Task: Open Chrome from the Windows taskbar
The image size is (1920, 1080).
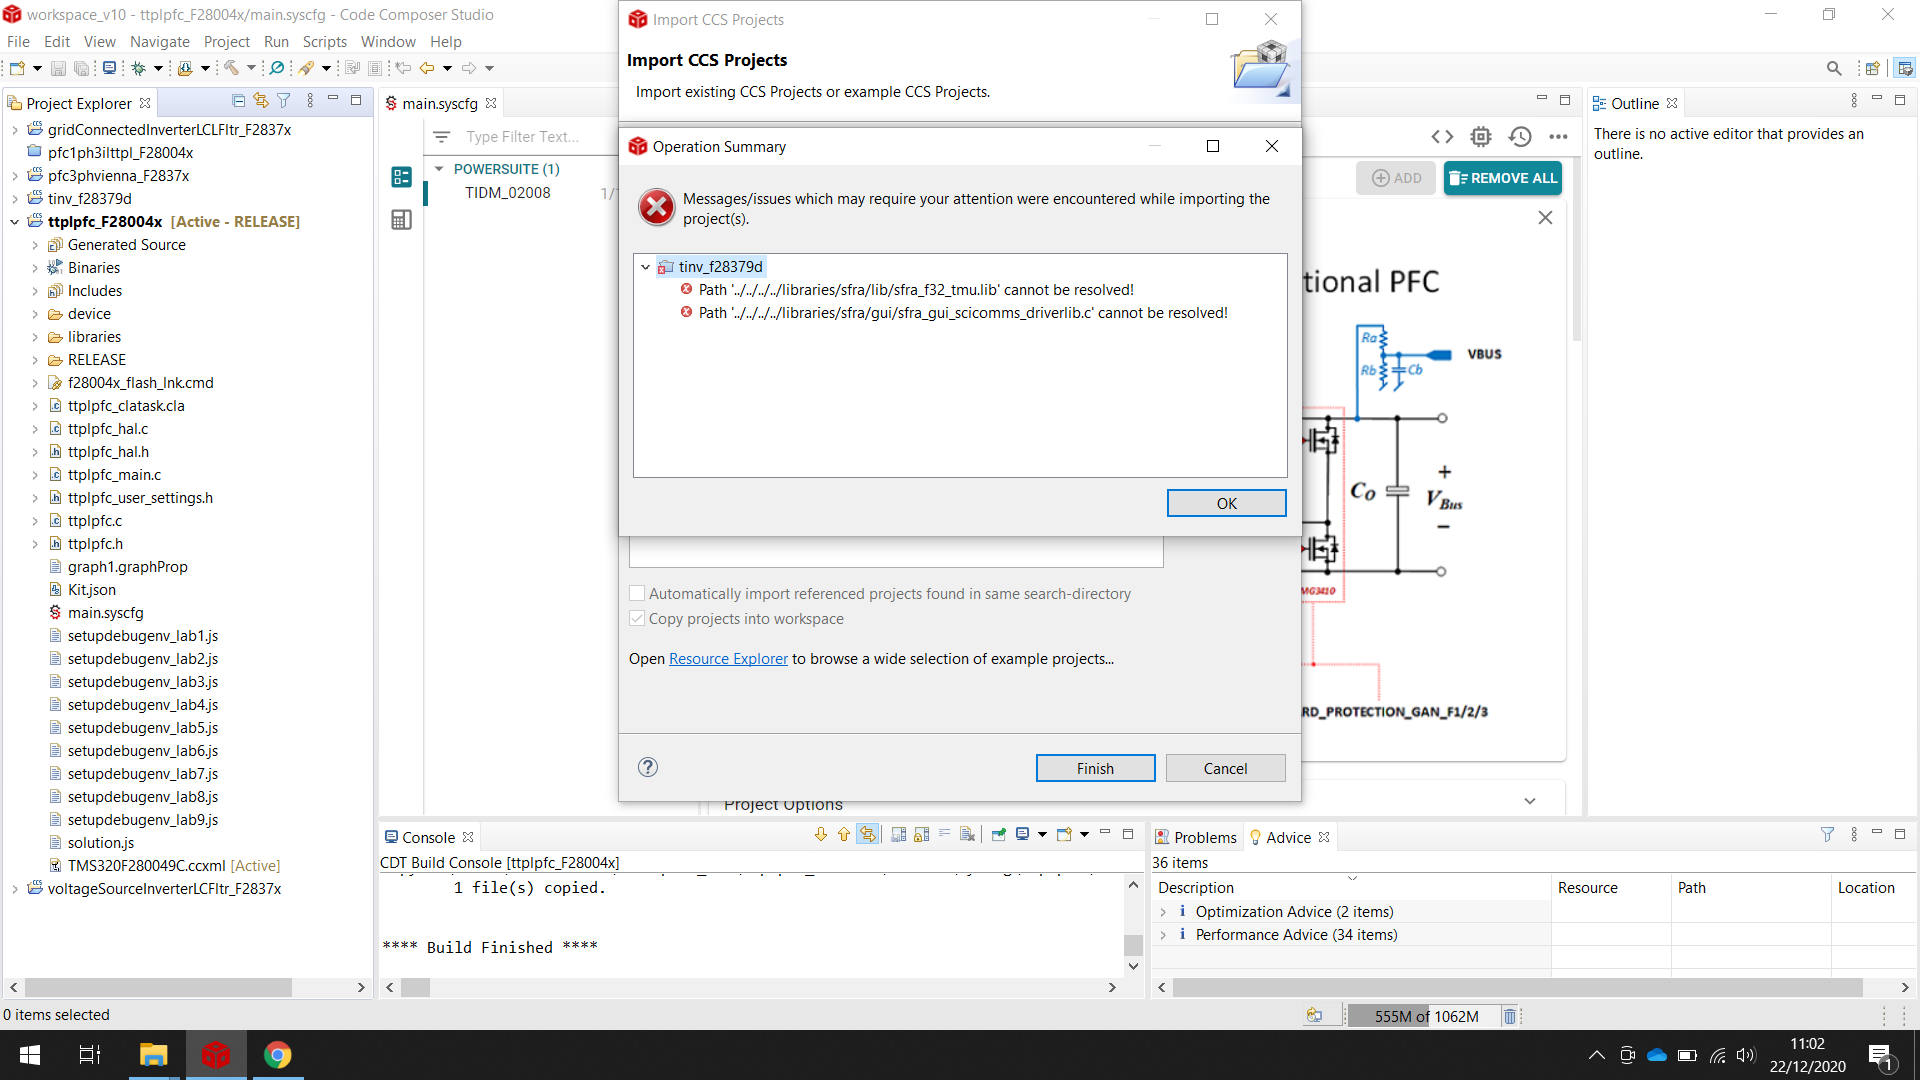Action: point(277,1055)
